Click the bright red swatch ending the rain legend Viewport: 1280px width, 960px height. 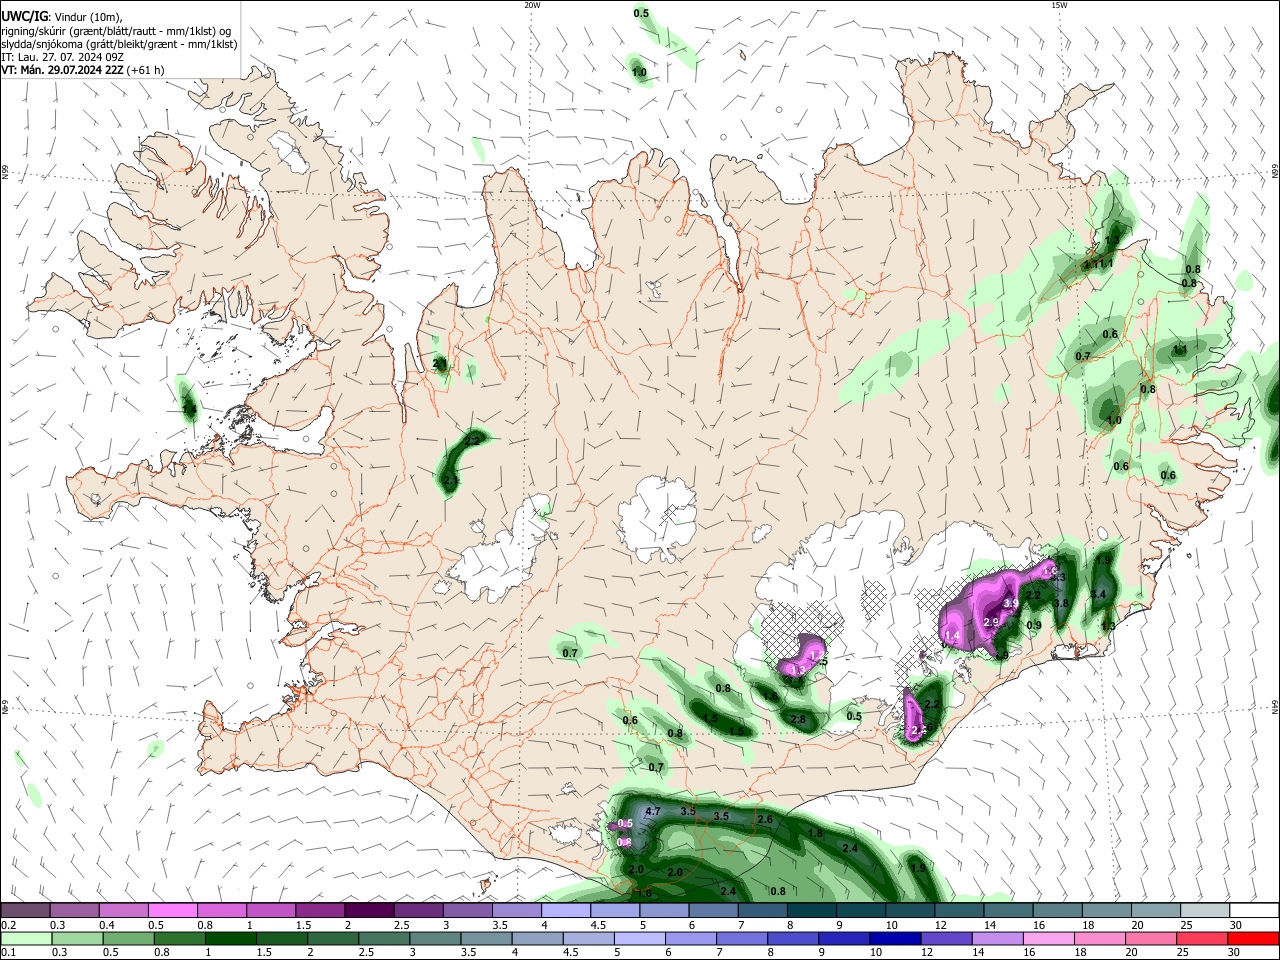(1253, 938)
